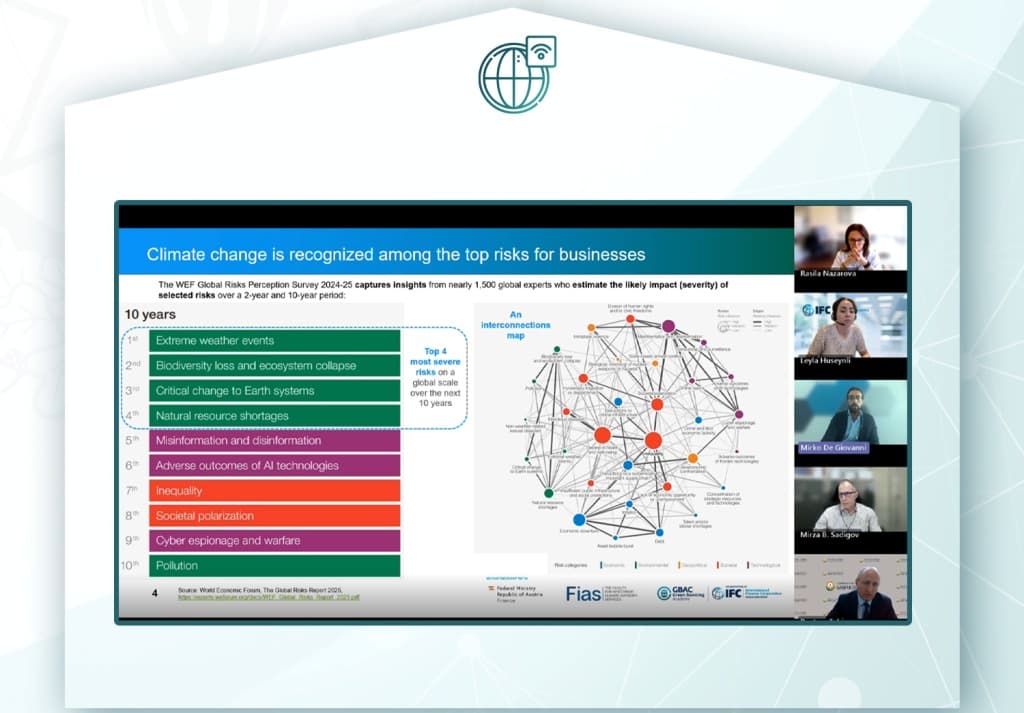Click the slide page number 4
Screen dimensions: 1024x713
155,593
